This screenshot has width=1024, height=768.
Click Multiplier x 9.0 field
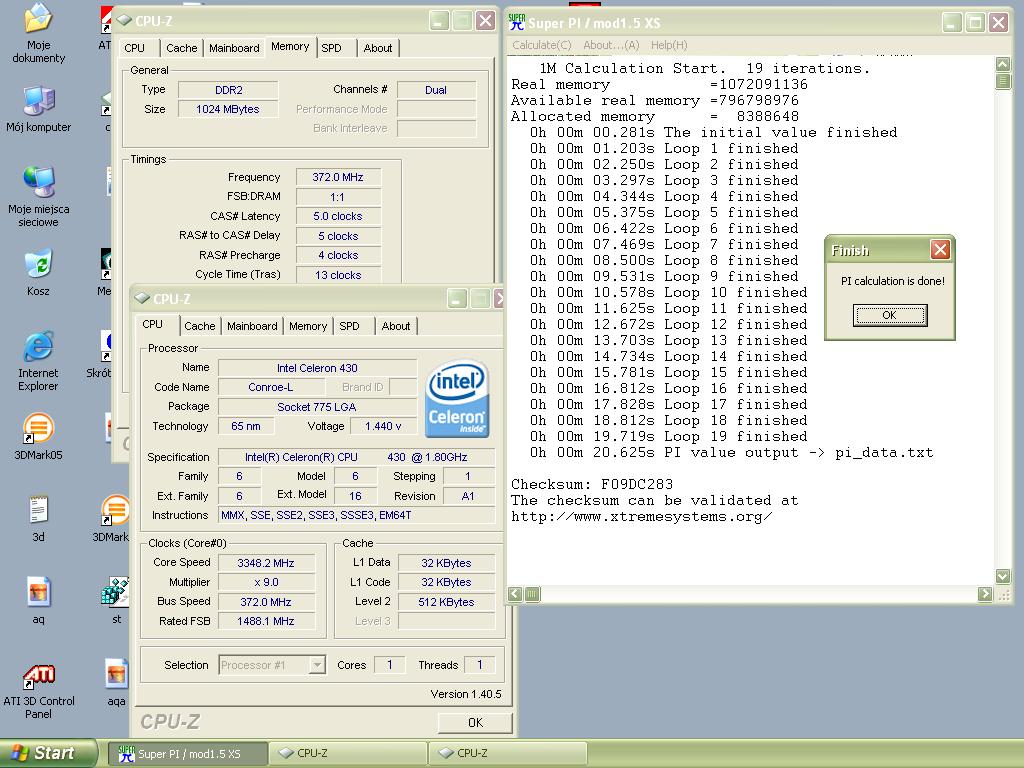tap(266, 583)
